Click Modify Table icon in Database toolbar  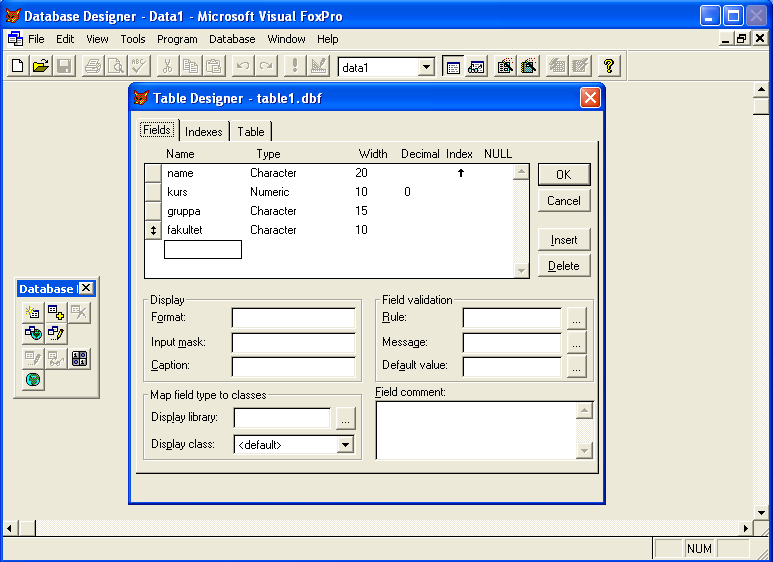(33, 358)
